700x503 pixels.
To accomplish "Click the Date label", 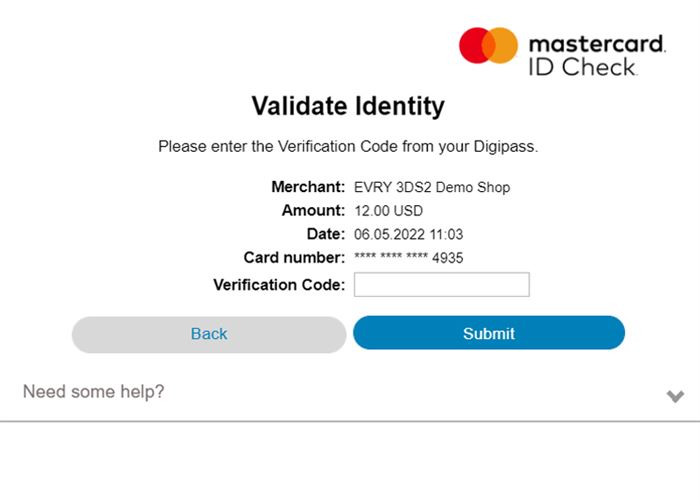I will tap(326, 234).
